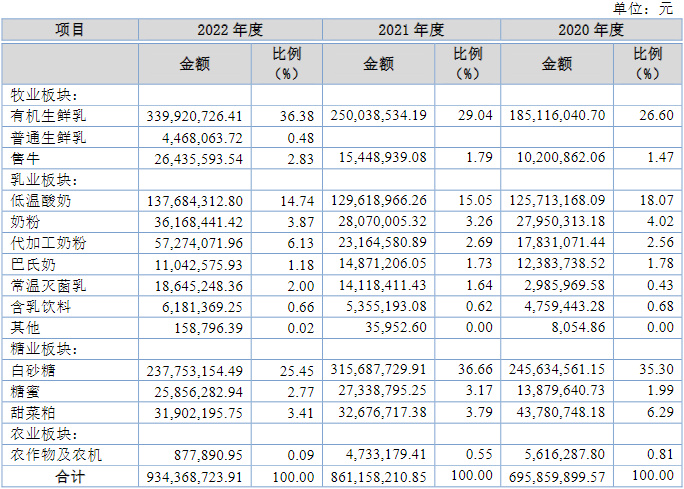Click the 牧业板块 section row label
The height and width of the screenshot is (489, 684).
44,95
